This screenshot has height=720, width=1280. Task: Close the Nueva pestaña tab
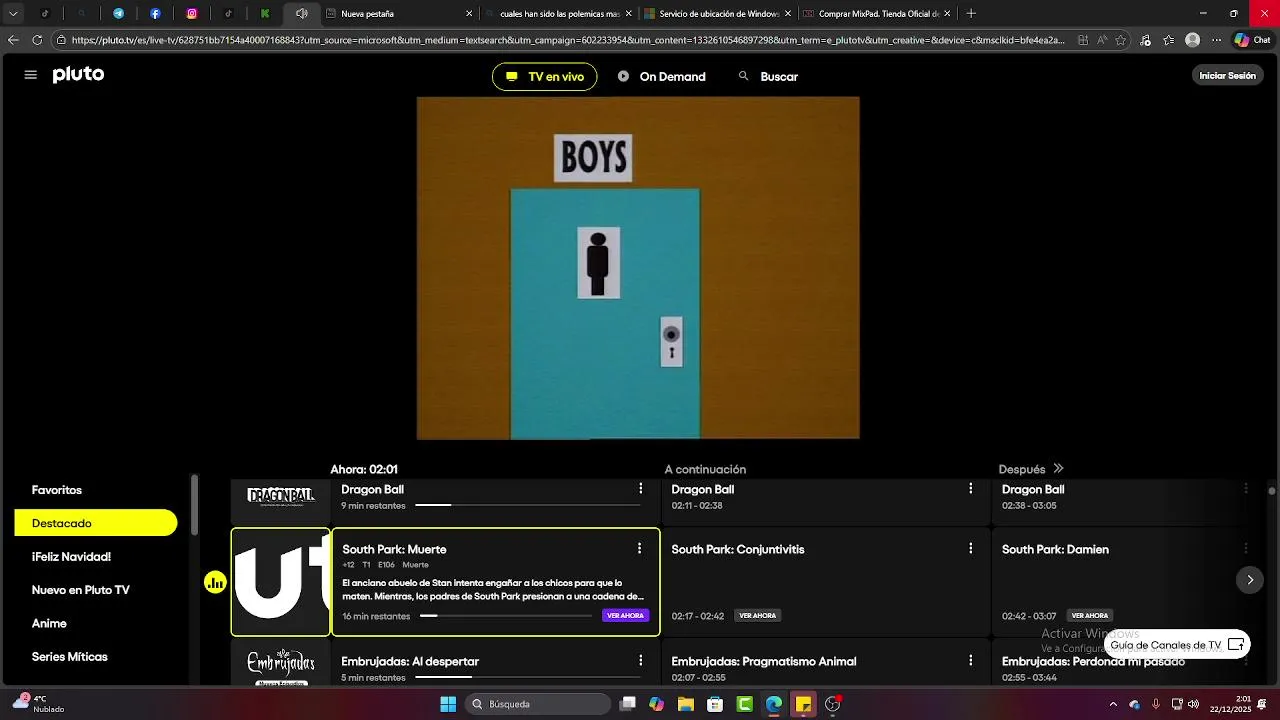[x=469, y=14]
